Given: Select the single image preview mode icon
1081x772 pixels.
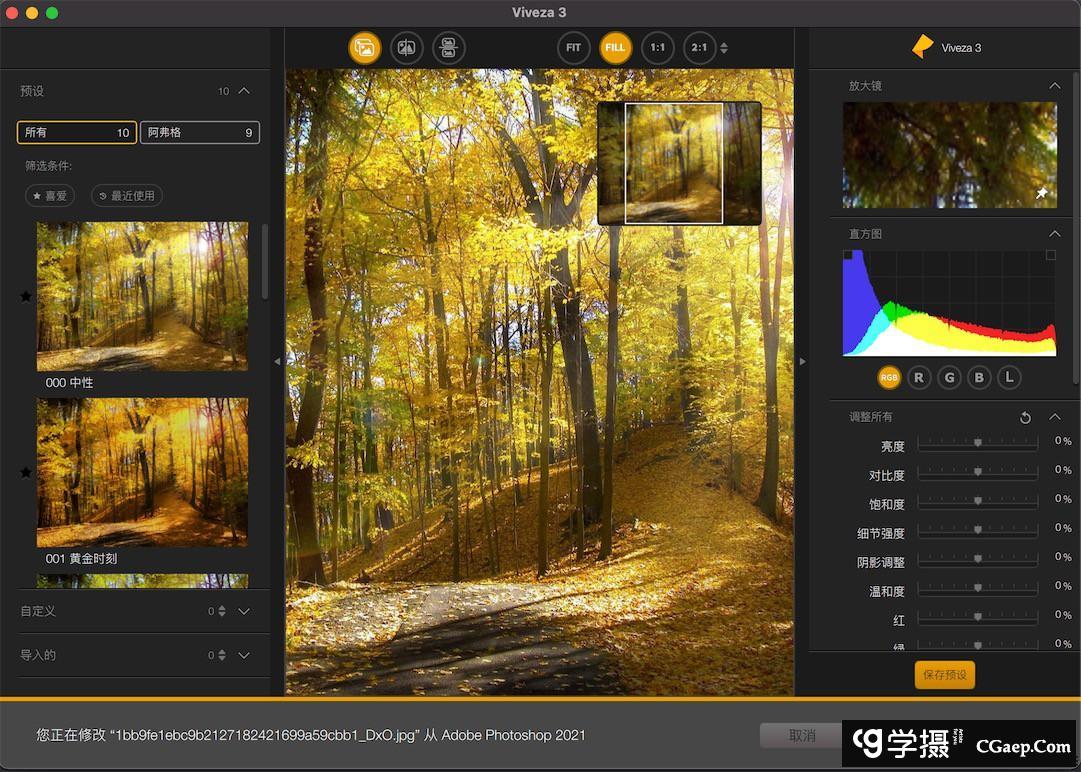Looking at the screenshot, I should [x=365, y=48].
